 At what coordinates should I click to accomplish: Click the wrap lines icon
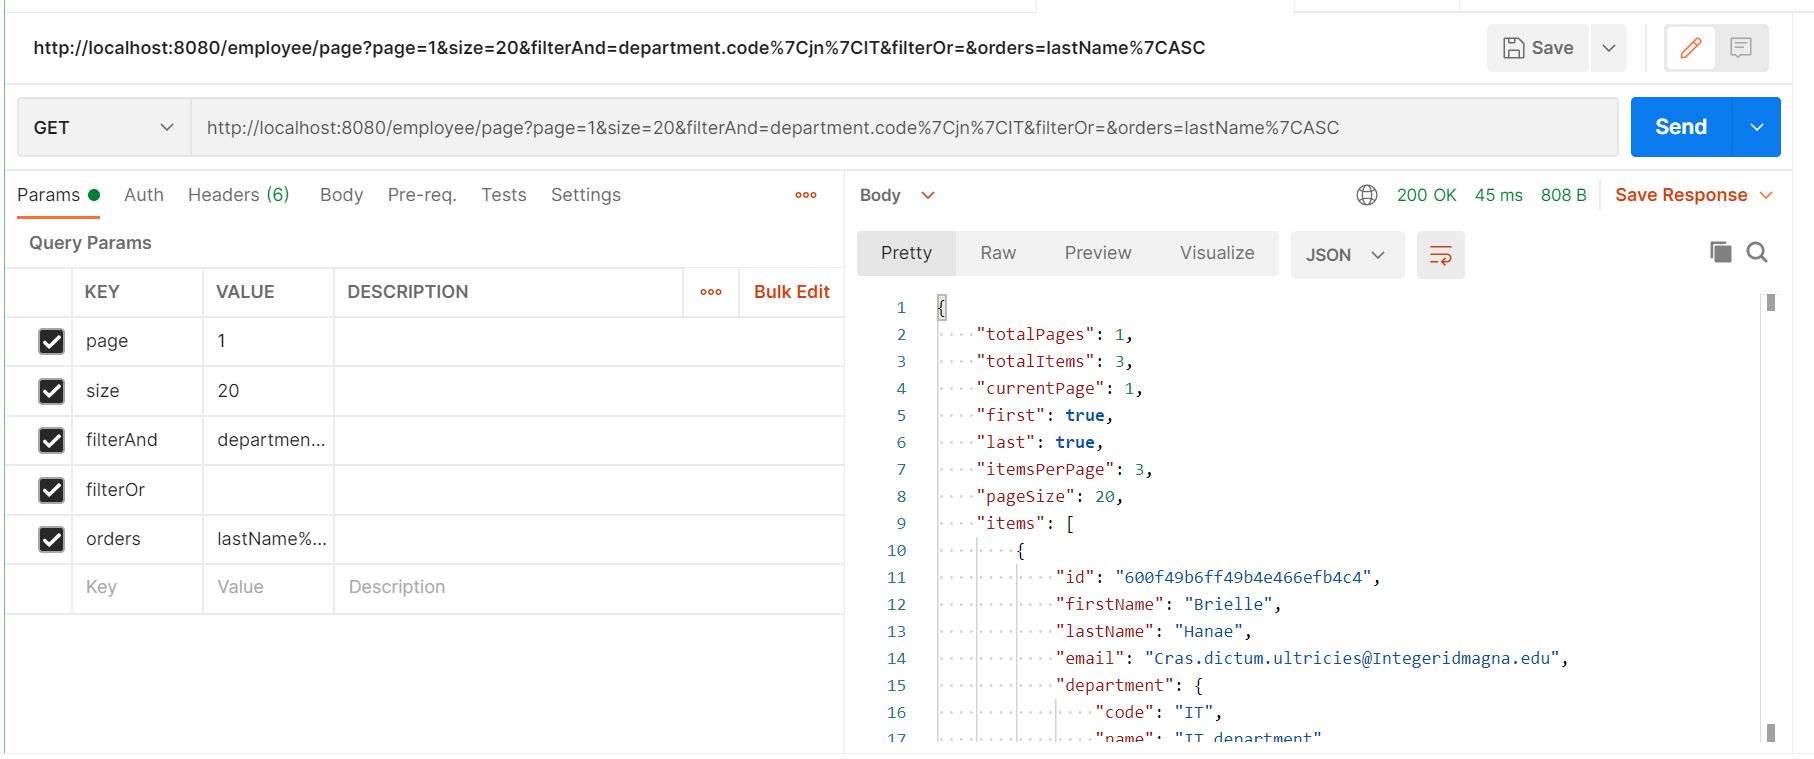[1440, 255]
